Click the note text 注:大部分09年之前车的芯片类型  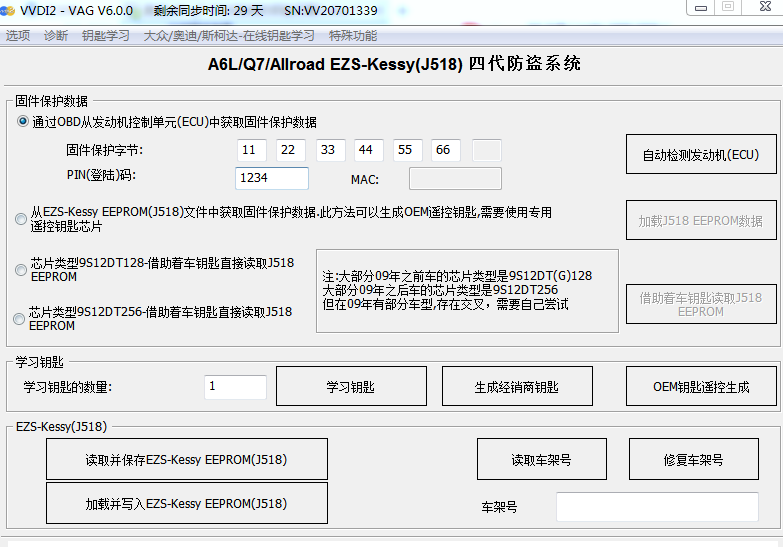coord(457,276)
